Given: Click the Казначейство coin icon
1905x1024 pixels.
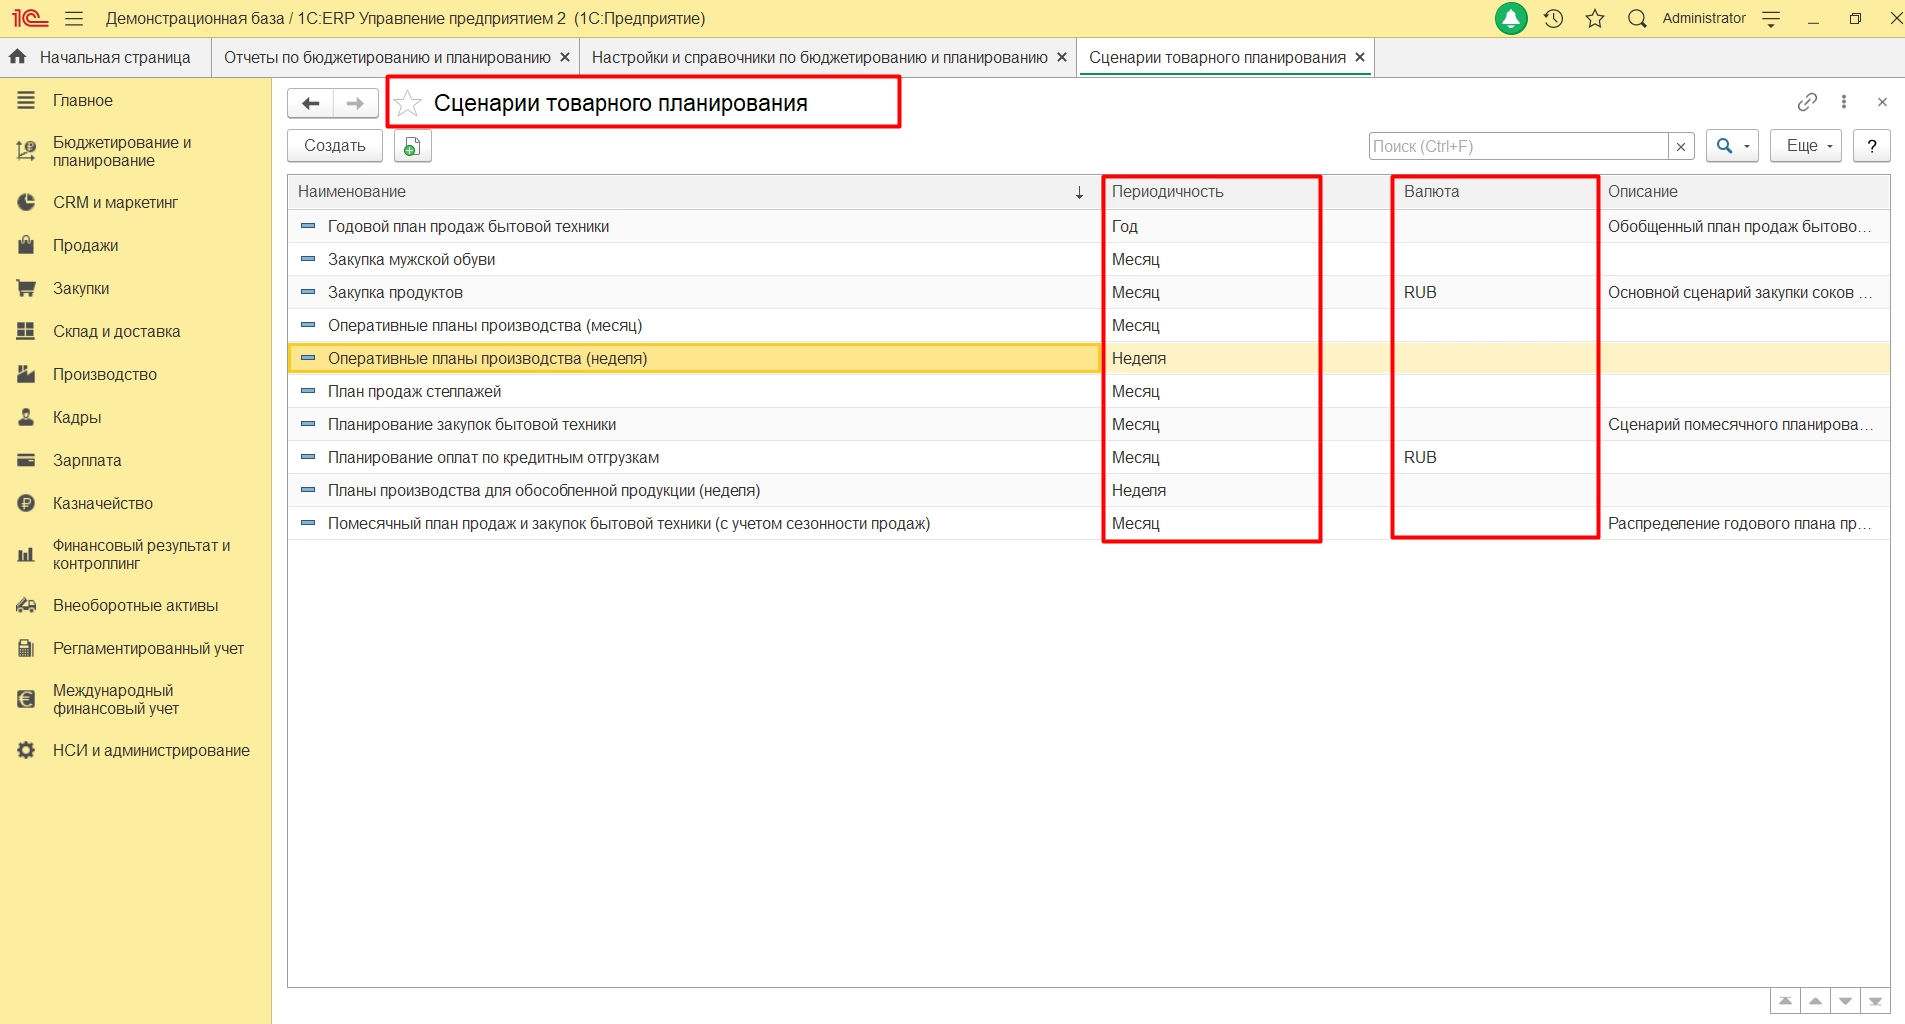Looking at the screenshot, I should click(x=26, y=503).
